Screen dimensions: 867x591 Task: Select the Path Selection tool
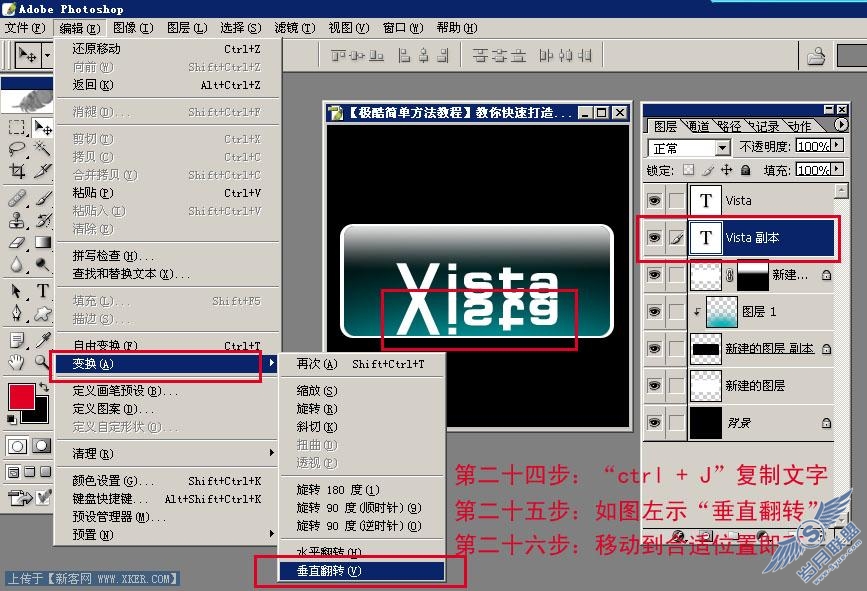tap(17, 291)
